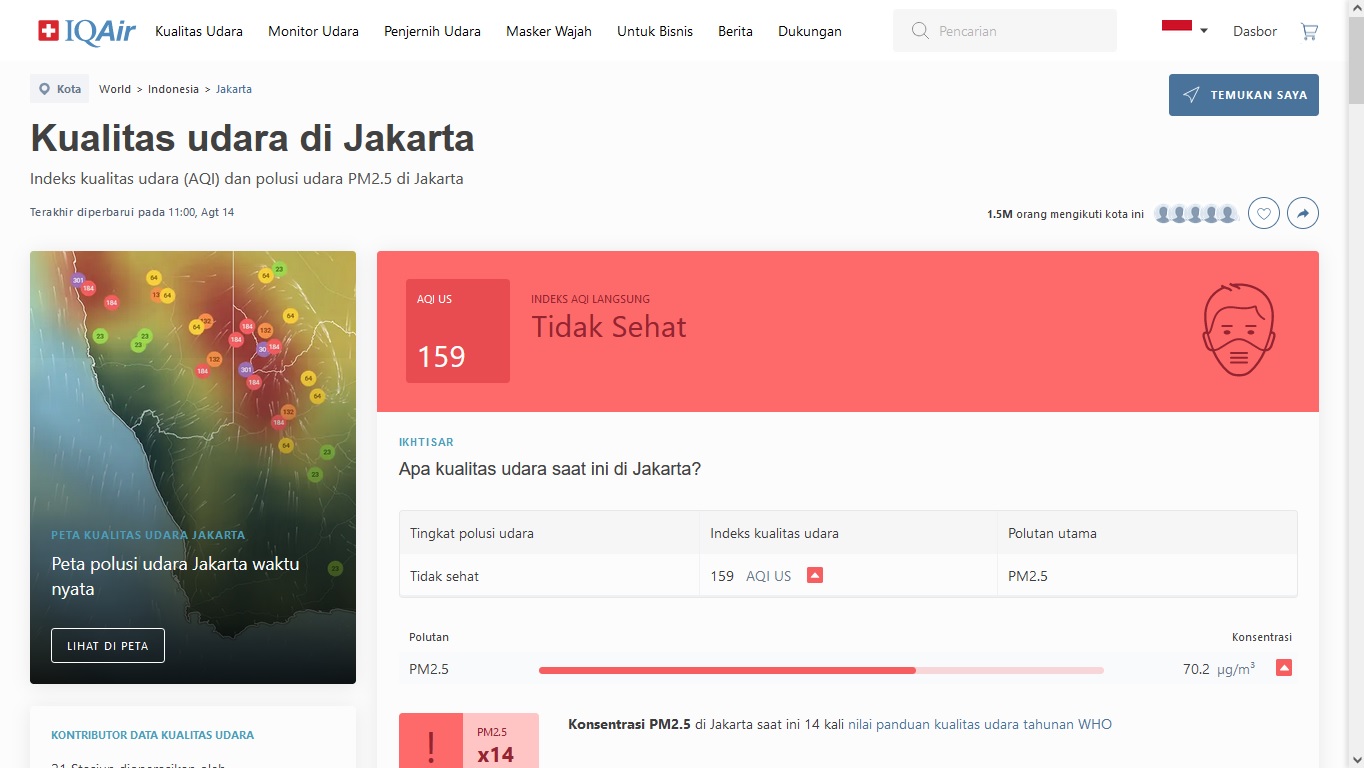1364x768 pixels.
Task: Select the Masker Wajah menu item
Action: coord(549,31)
